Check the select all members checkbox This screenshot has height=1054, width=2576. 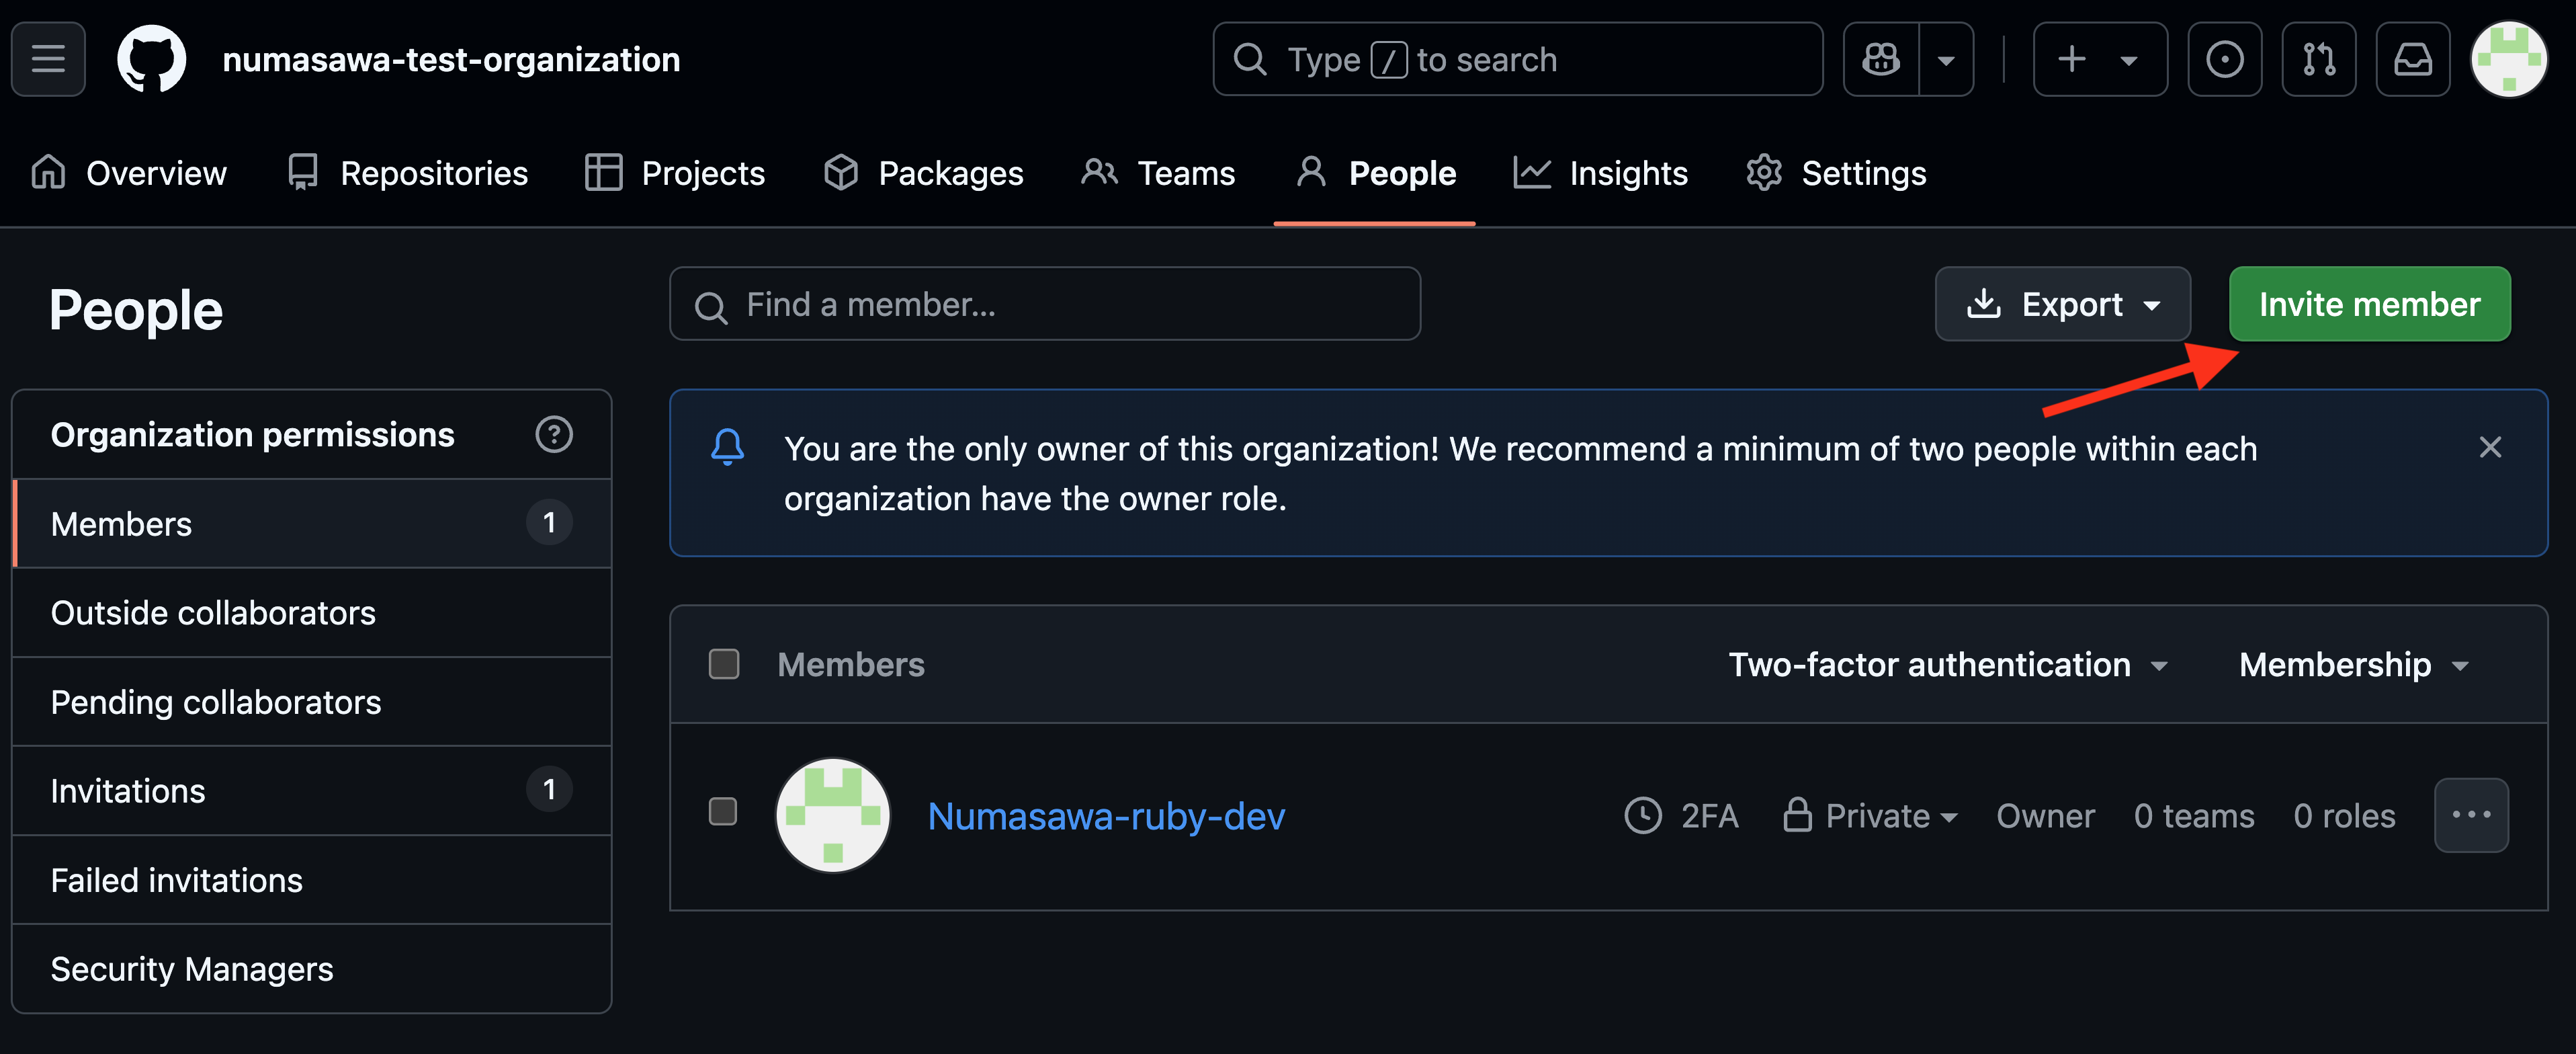[x=723, y=664]
